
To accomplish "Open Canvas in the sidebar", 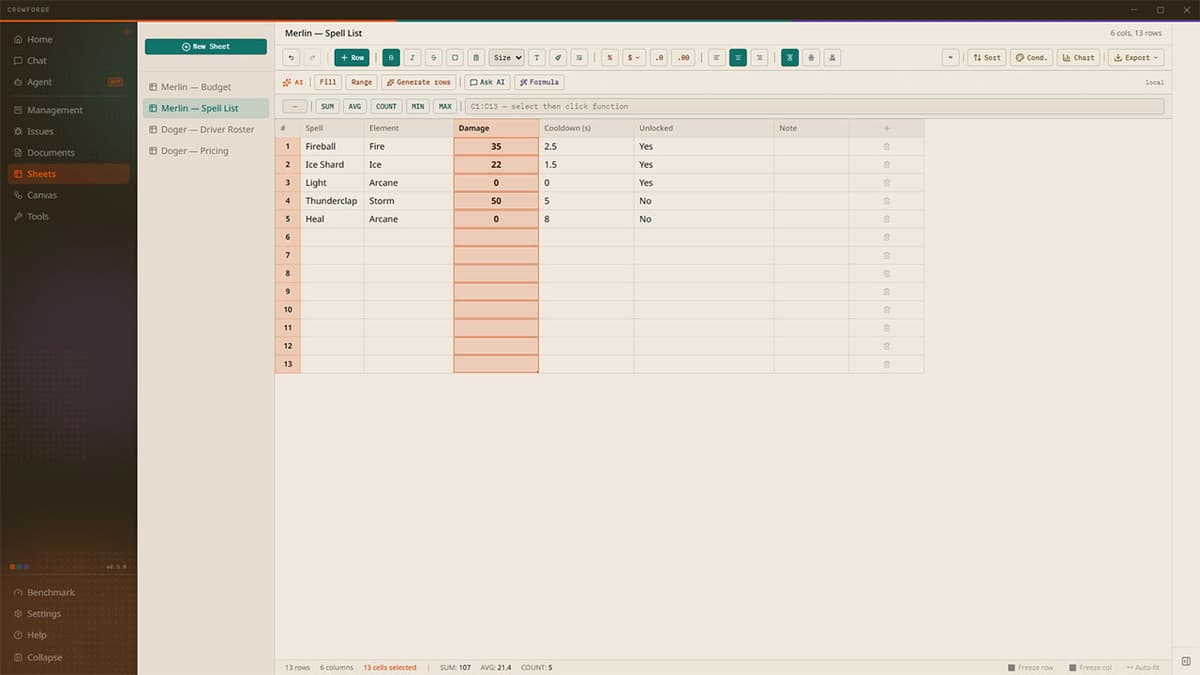I will [68, 195].
